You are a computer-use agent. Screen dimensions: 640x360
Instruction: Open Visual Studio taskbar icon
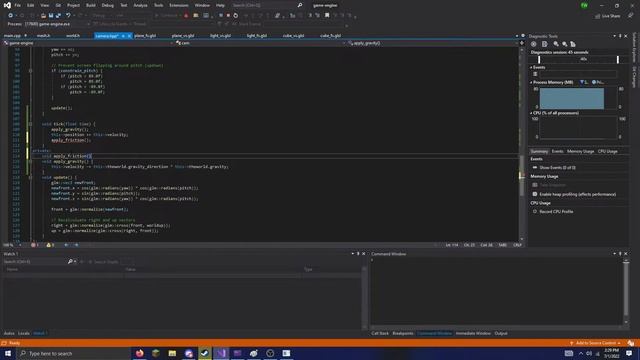(221, 353)
